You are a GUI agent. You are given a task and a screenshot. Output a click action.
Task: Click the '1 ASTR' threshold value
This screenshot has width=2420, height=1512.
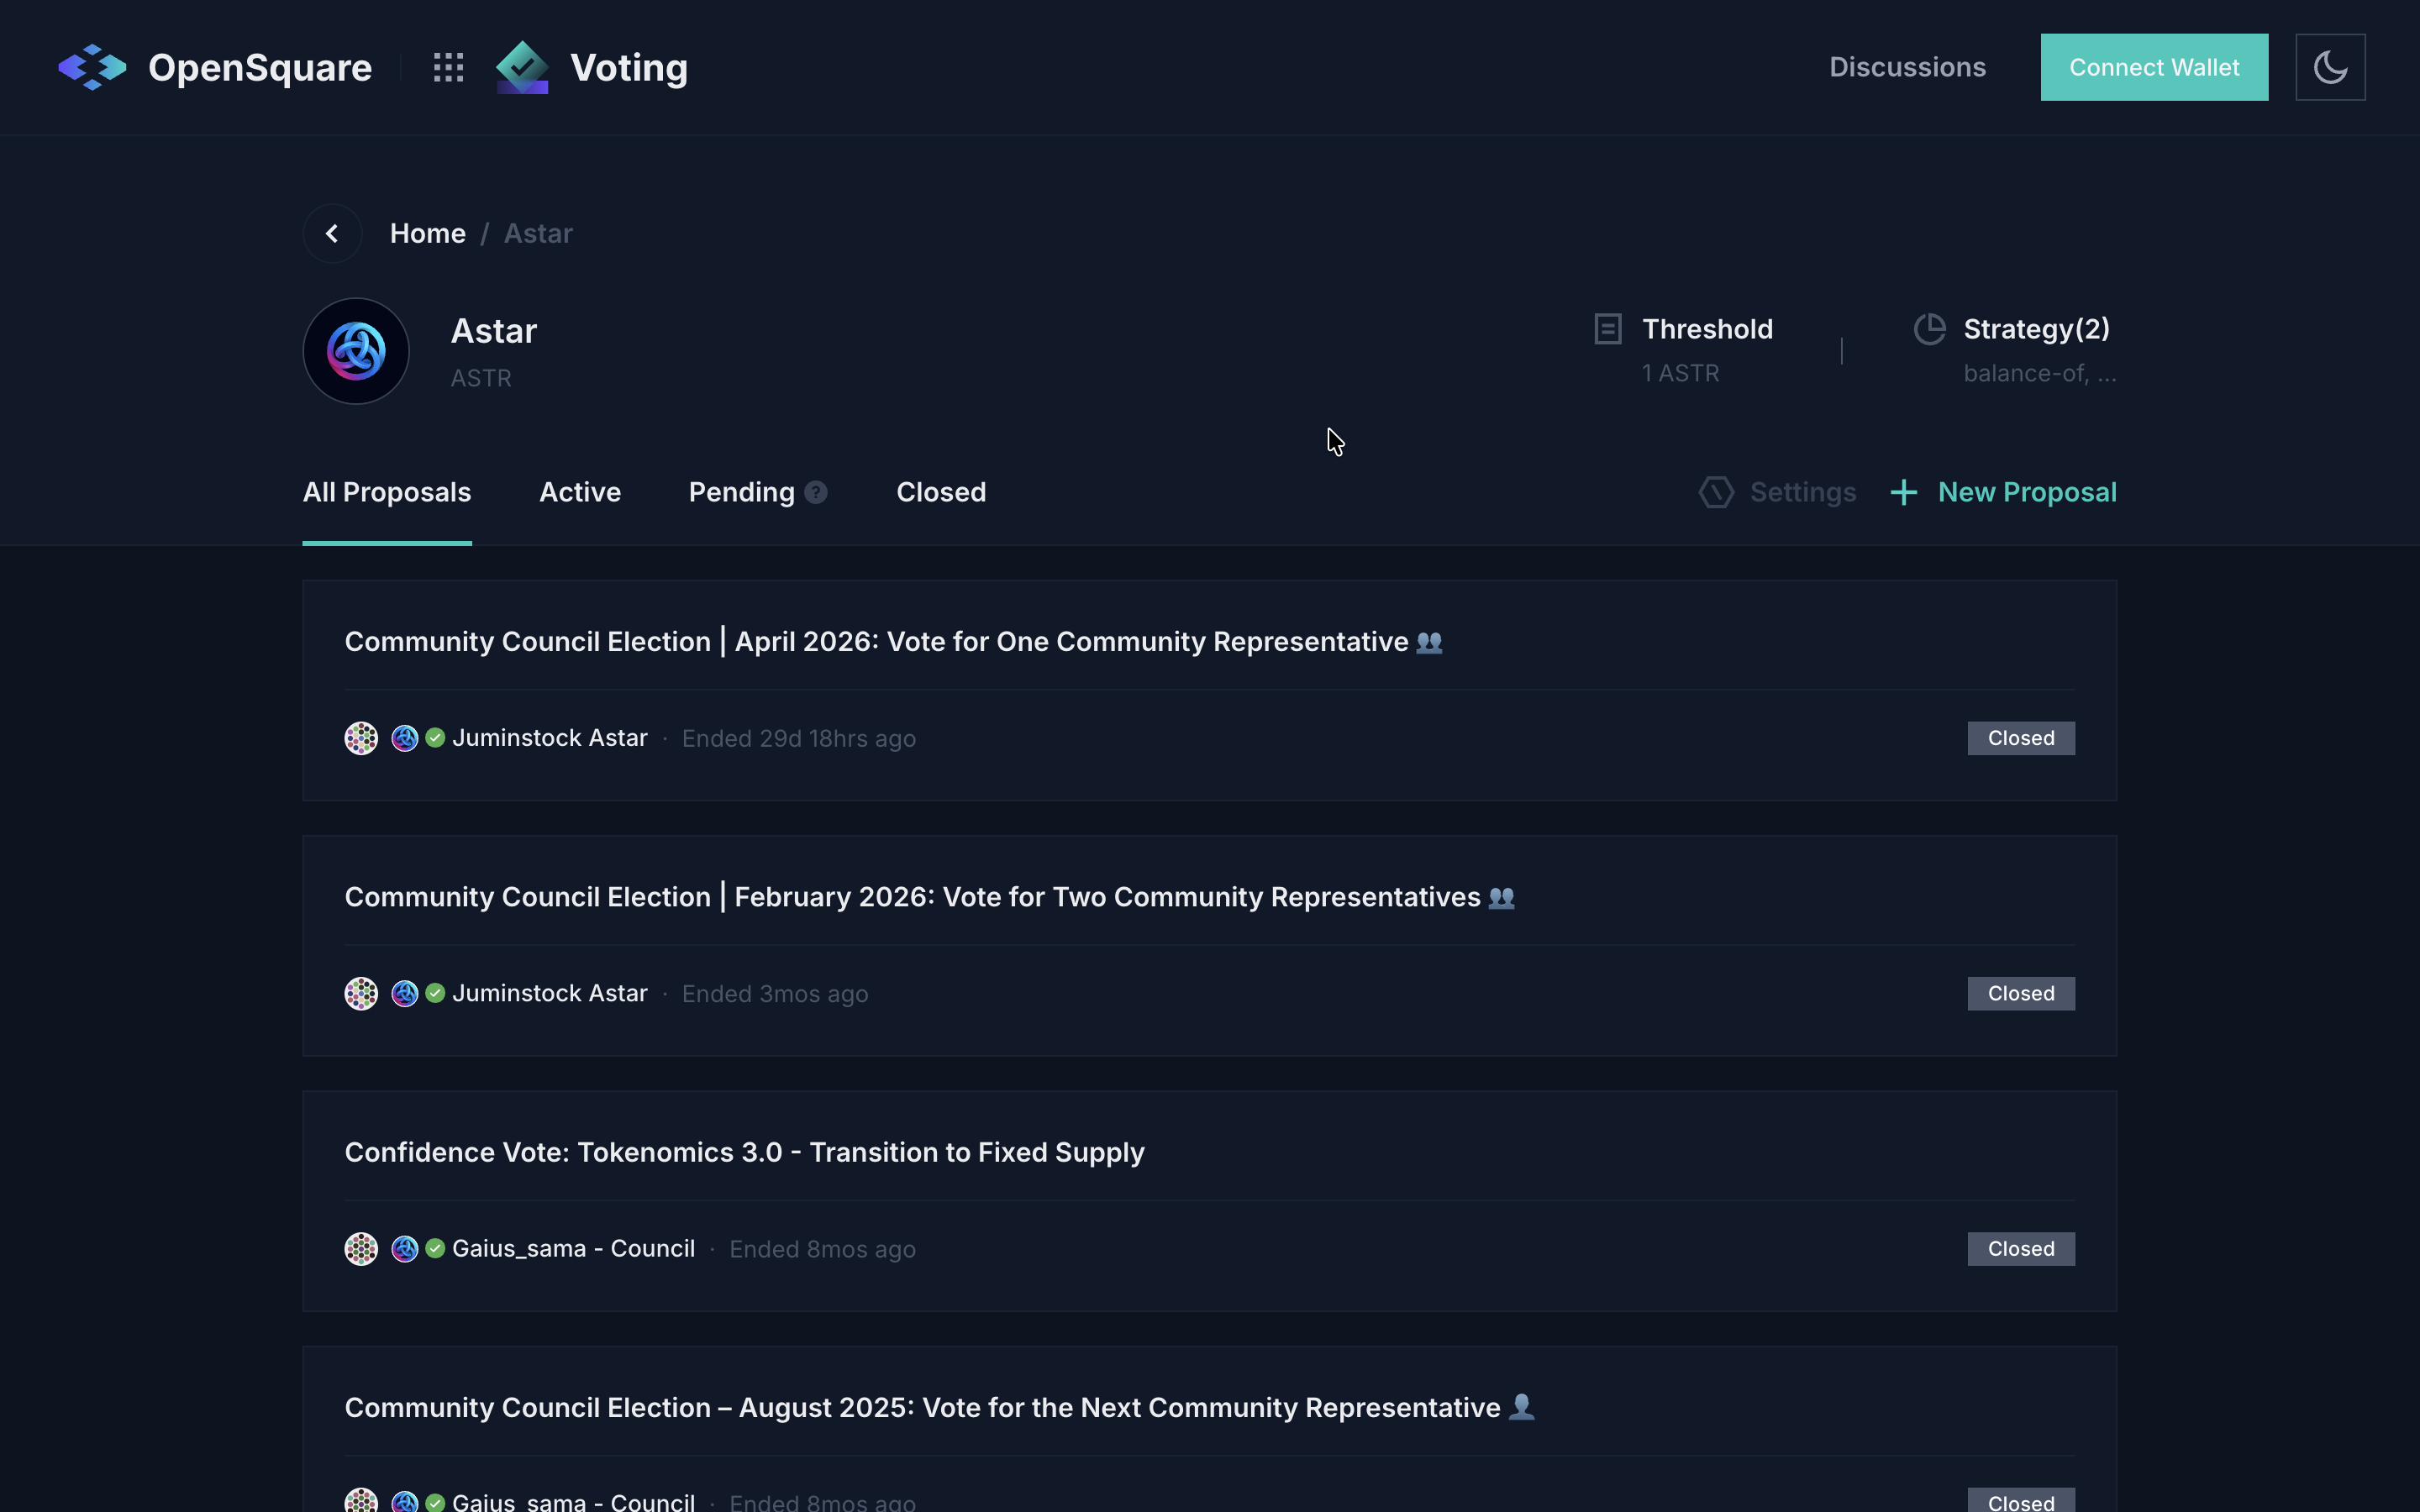click(1680, 373)
